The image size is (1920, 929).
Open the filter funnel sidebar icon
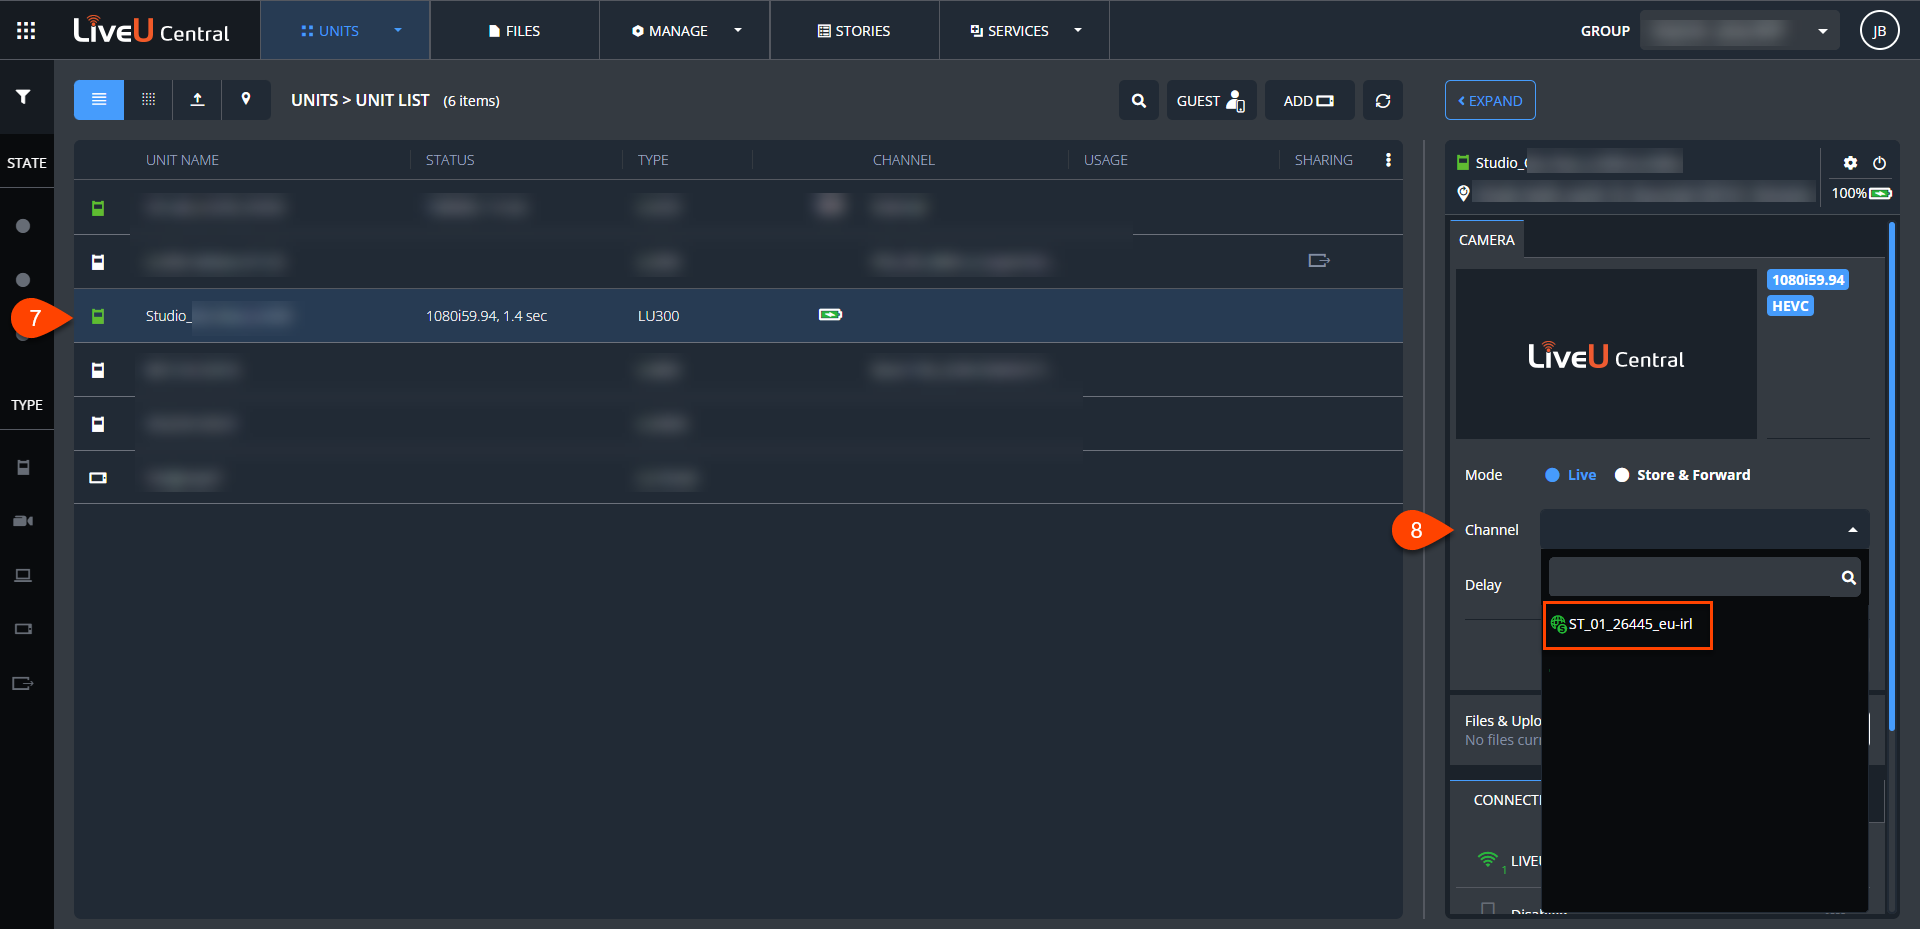(x=23, y=97)
